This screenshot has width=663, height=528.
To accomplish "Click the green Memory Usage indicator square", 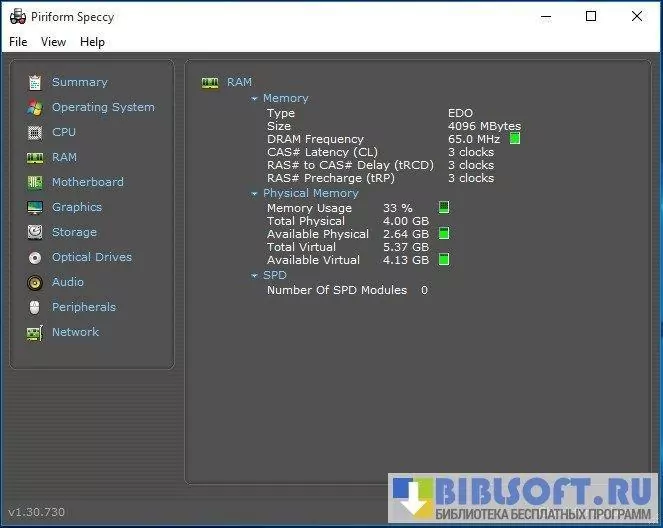I will [x=444, y=207].
